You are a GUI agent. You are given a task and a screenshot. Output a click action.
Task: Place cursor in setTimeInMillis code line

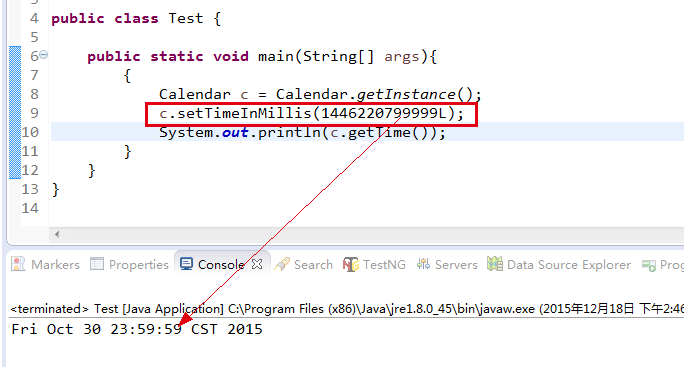point(311,113)
